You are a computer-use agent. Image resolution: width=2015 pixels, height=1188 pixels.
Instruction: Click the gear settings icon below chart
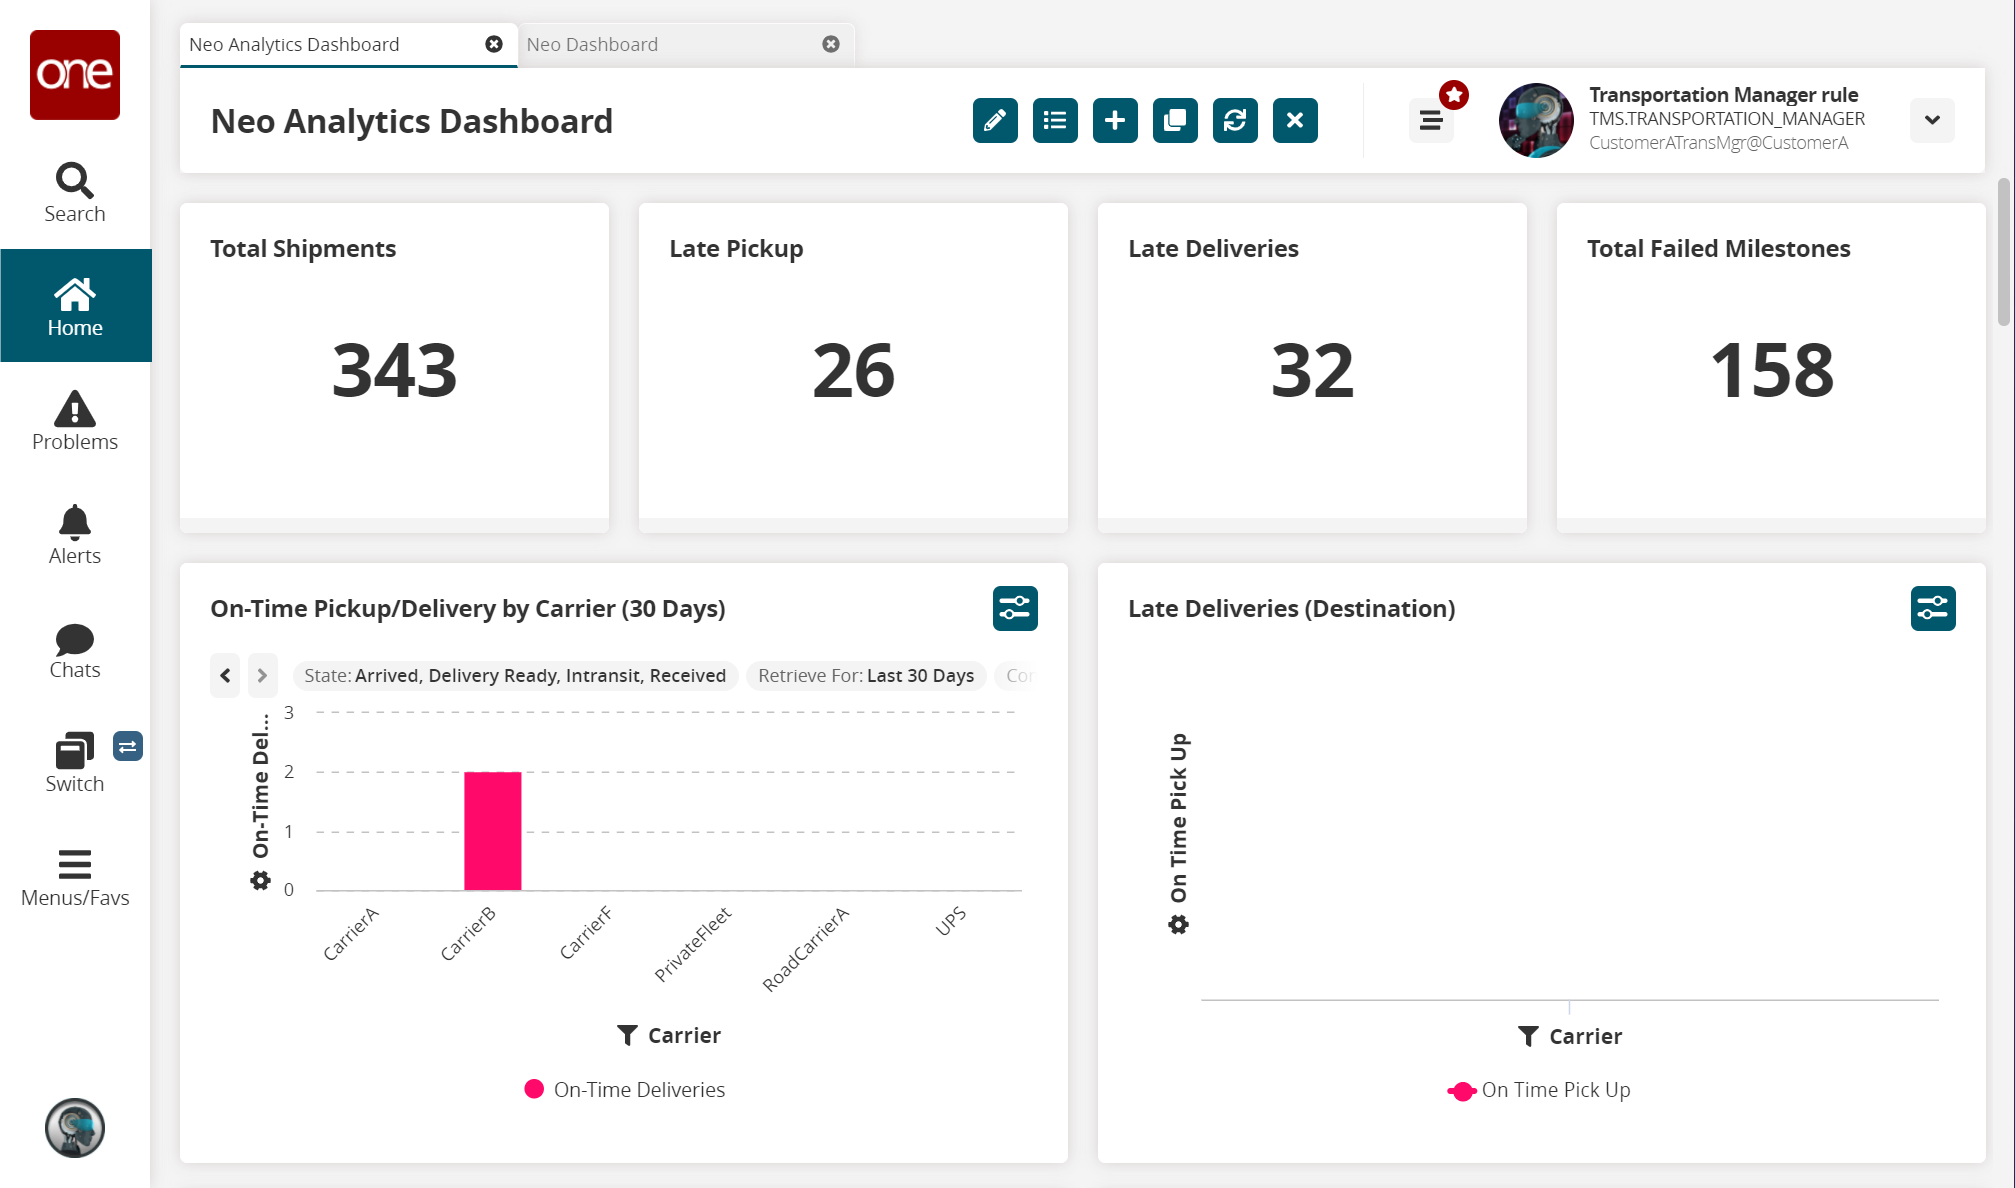click(x=260, y=880)
